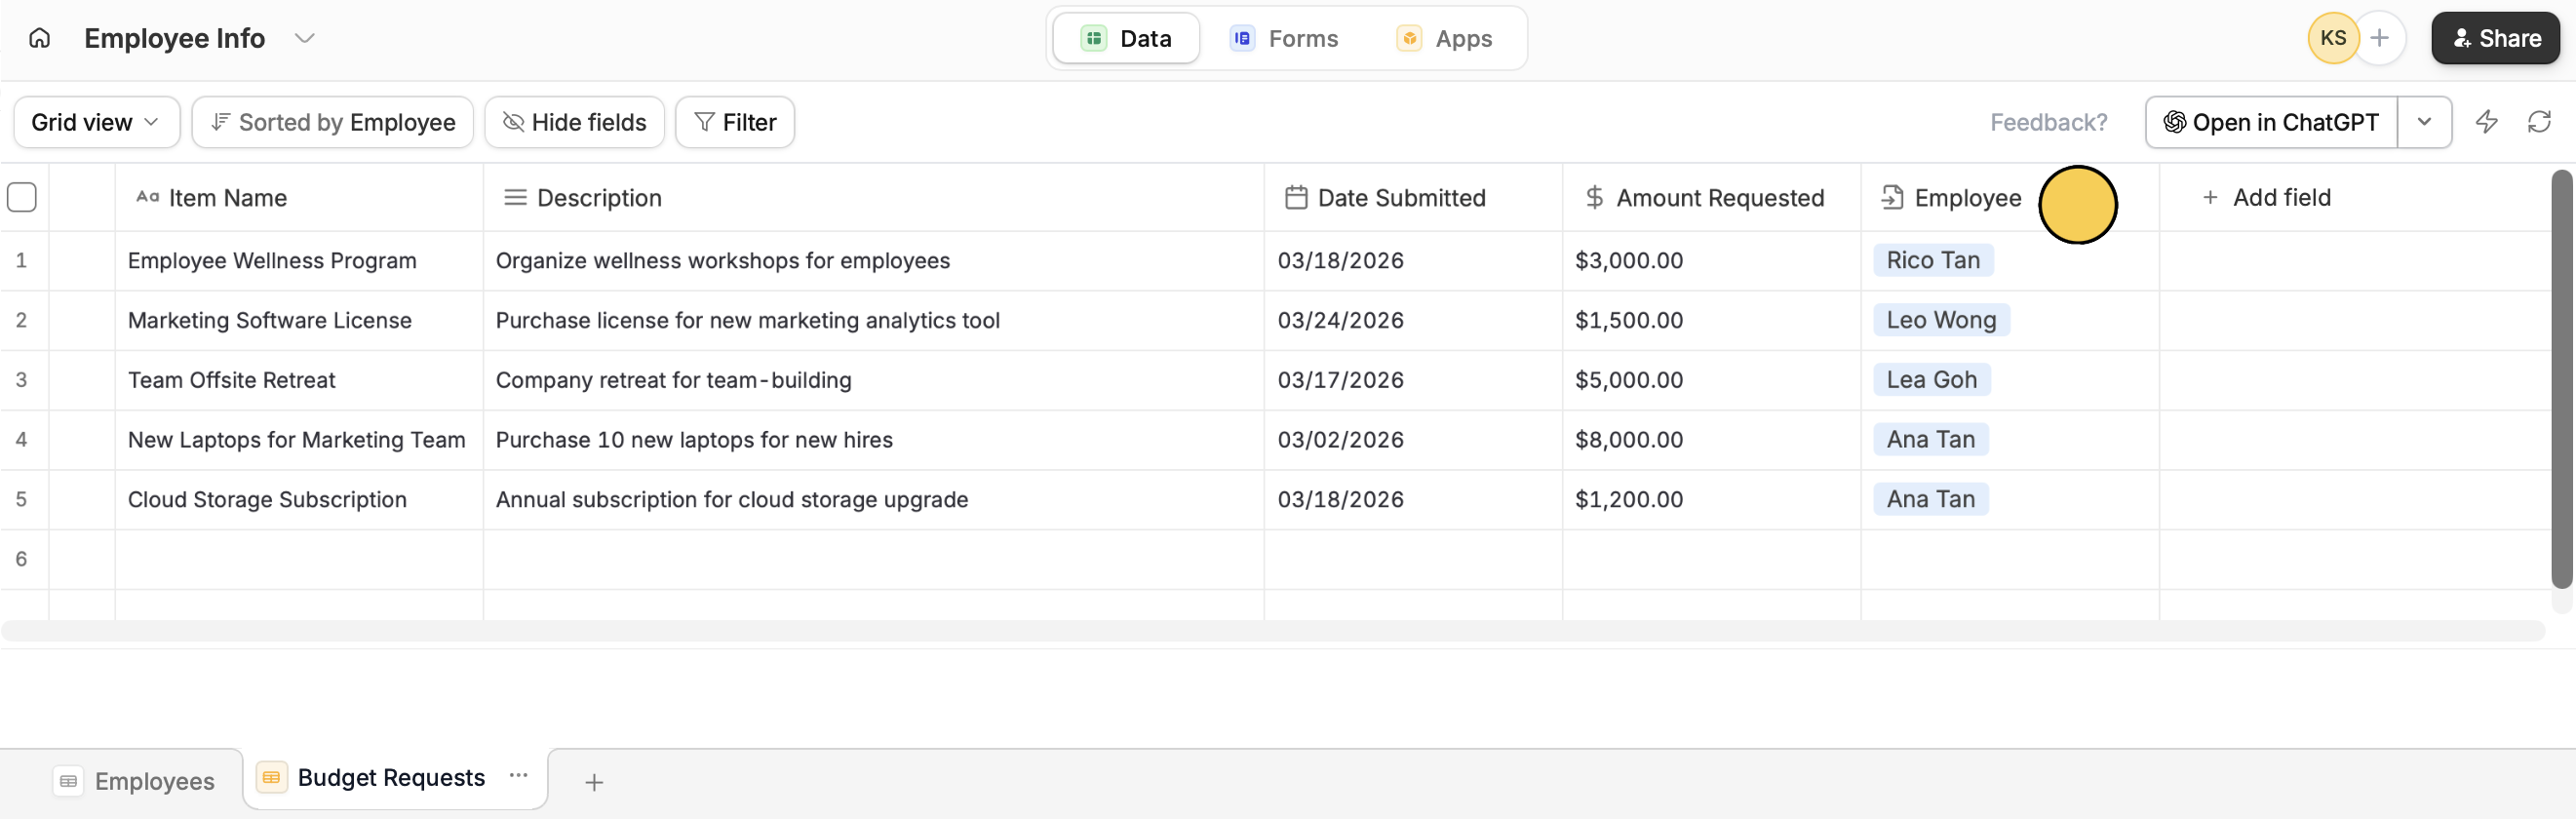2576x819 pixels.
Task: Click the Leo Wong employee tag
Action: pyautogui.click(x=1941, y=320)
